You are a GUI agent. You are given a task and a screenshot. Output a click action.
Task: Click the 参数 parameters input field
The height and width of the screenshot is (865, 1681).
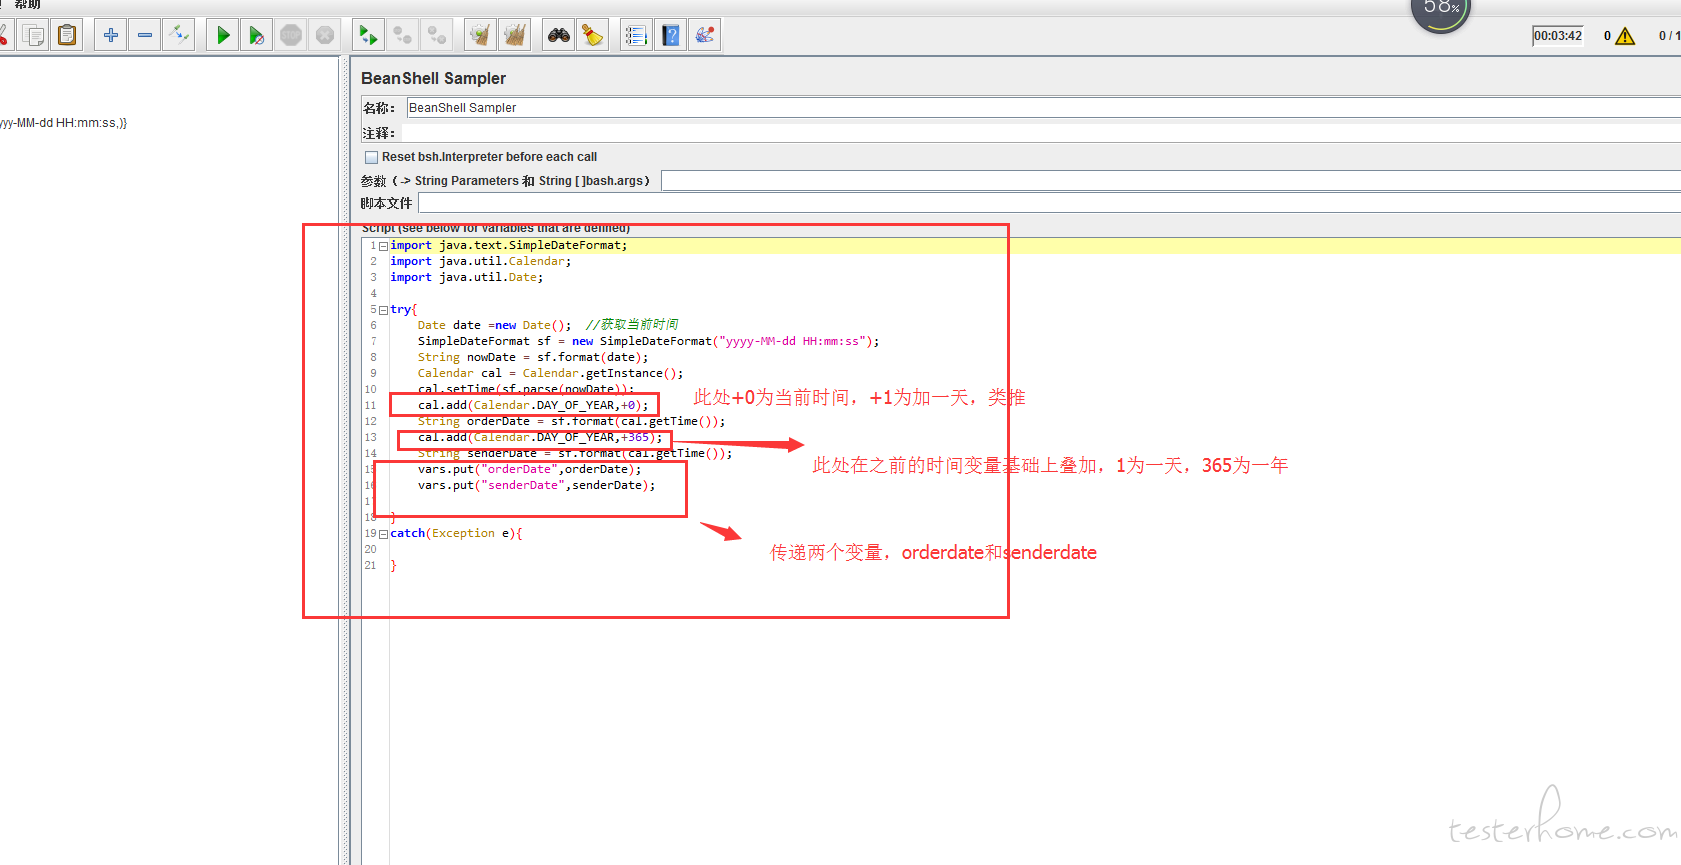tap(1171, 180)
